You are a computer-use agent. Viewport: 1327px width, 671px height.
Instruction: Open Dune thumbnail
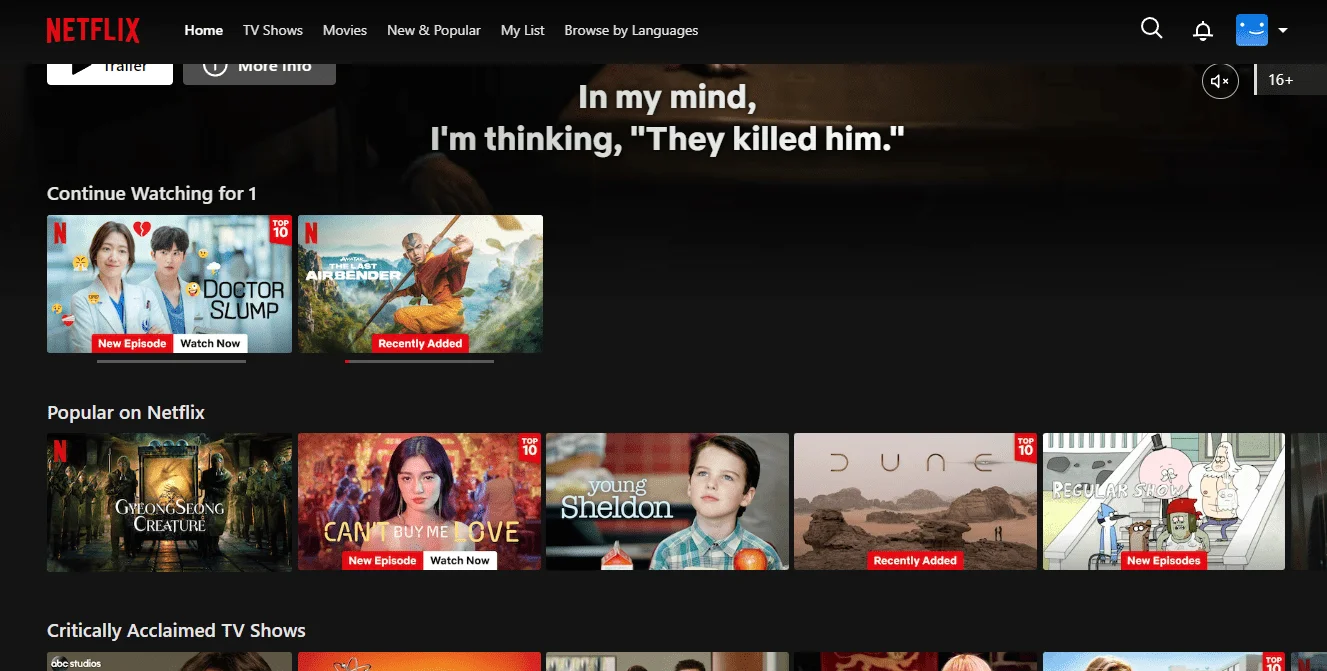click(x=915, y=502)
